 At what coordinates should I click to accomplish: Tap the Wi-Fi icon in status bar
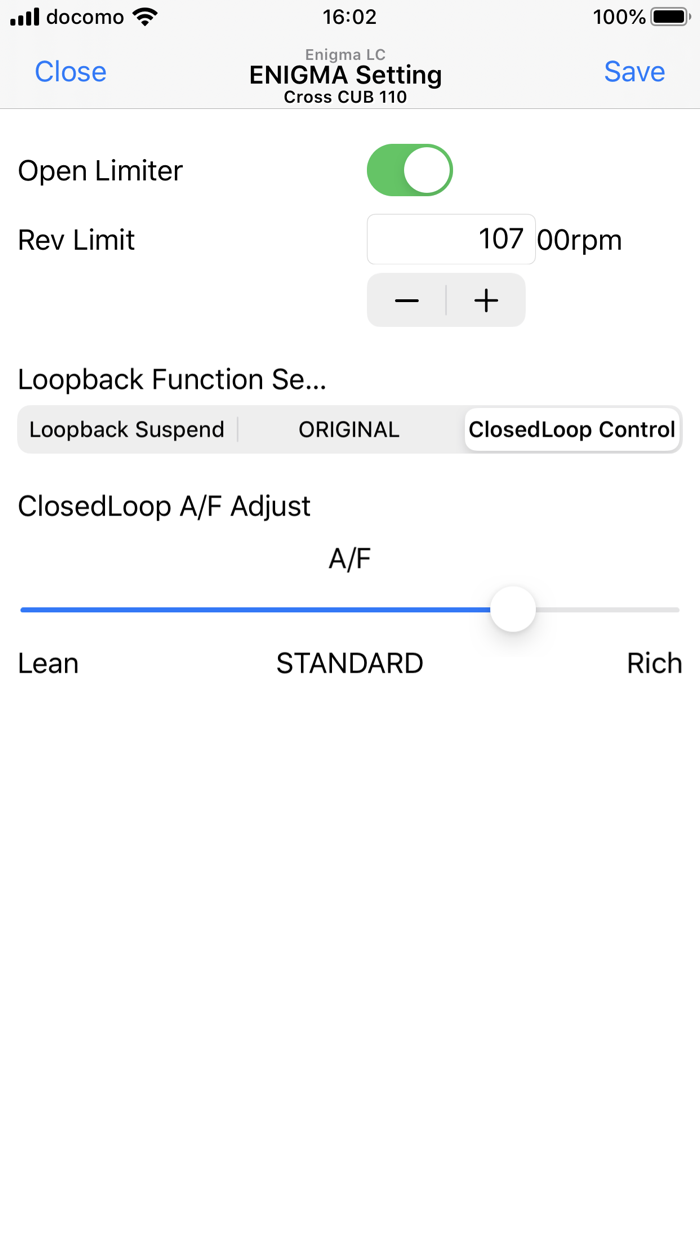[146, 17]
